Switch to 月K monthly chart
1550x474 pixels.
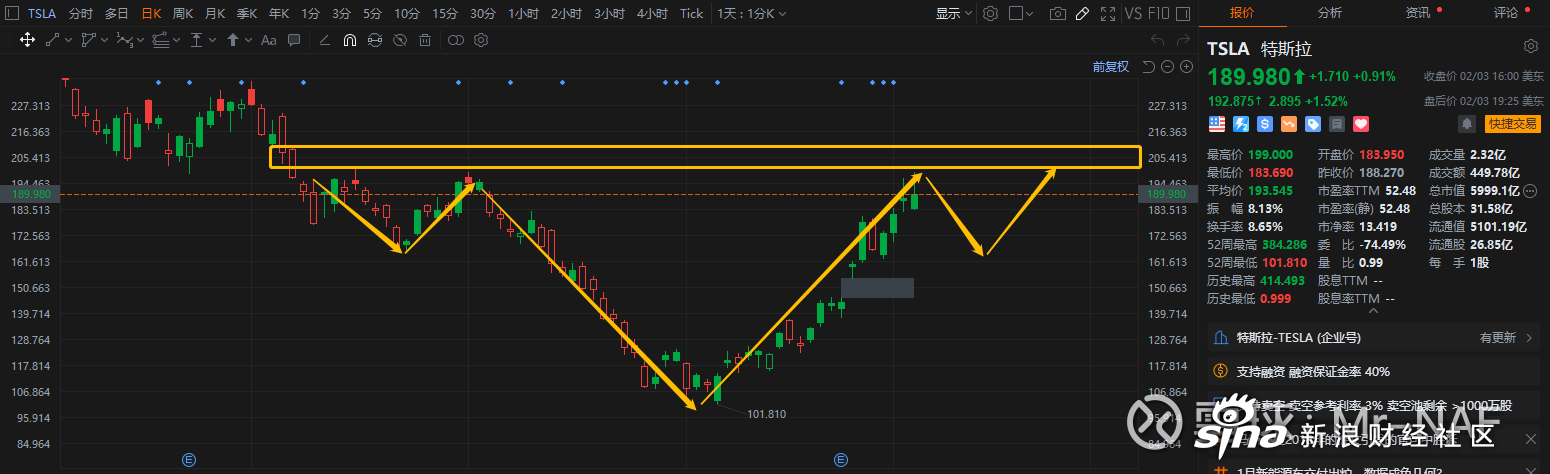(214, 13)
